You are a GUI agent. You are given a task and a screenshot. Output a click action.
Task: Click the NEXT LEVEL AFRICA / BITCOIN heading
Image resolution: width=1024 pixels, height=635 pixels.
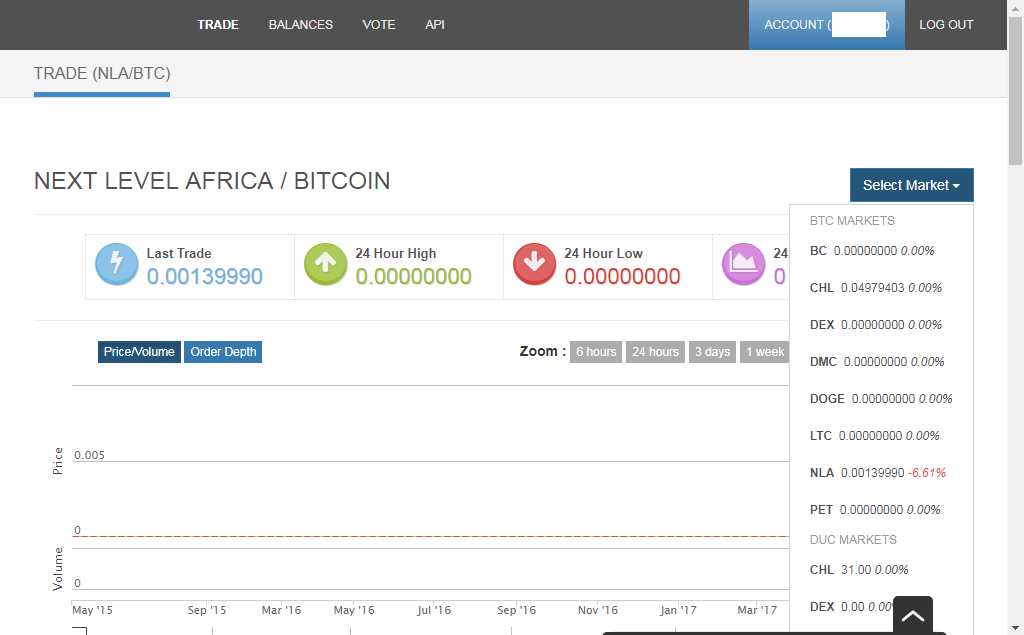pos(212,181)
